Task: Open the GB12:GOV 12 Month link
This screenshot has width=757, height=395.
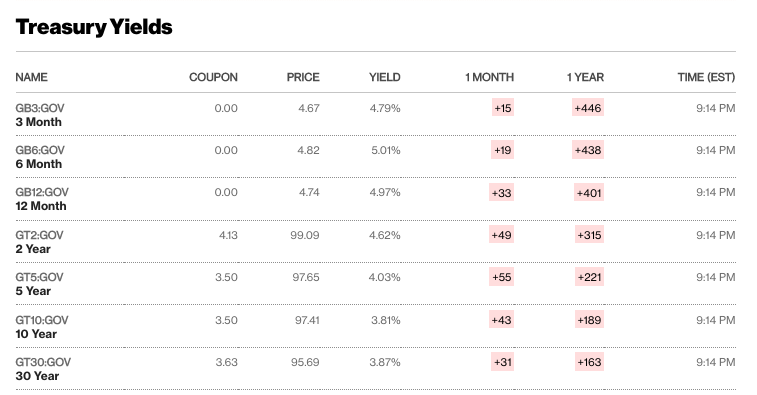Action: [x=42, y=199]
